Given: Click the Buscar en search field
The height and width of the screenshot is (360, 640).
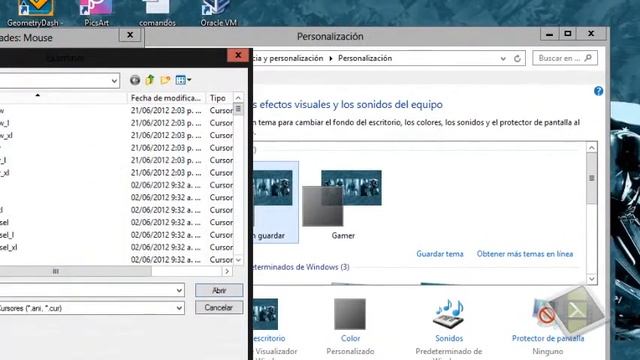Looking at the screenshot, I should click(x=565, y=58).
